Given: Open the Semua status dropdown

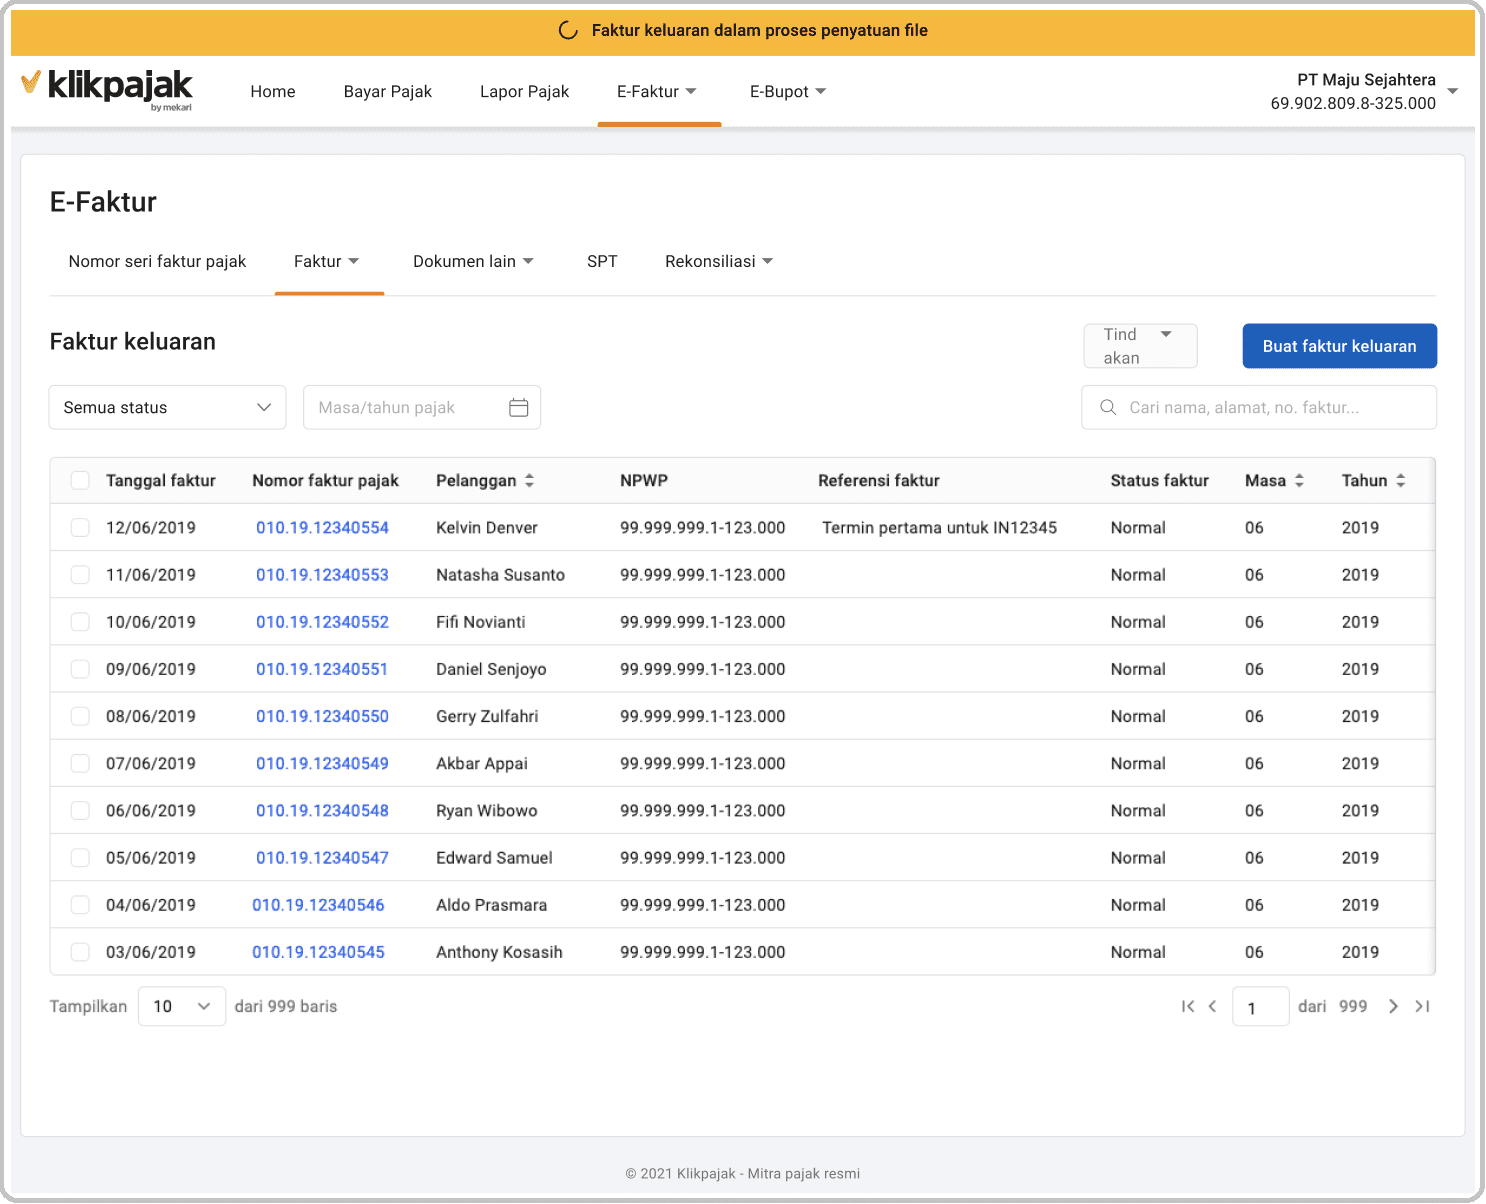Looking at the screenshot, I should 166,407.
